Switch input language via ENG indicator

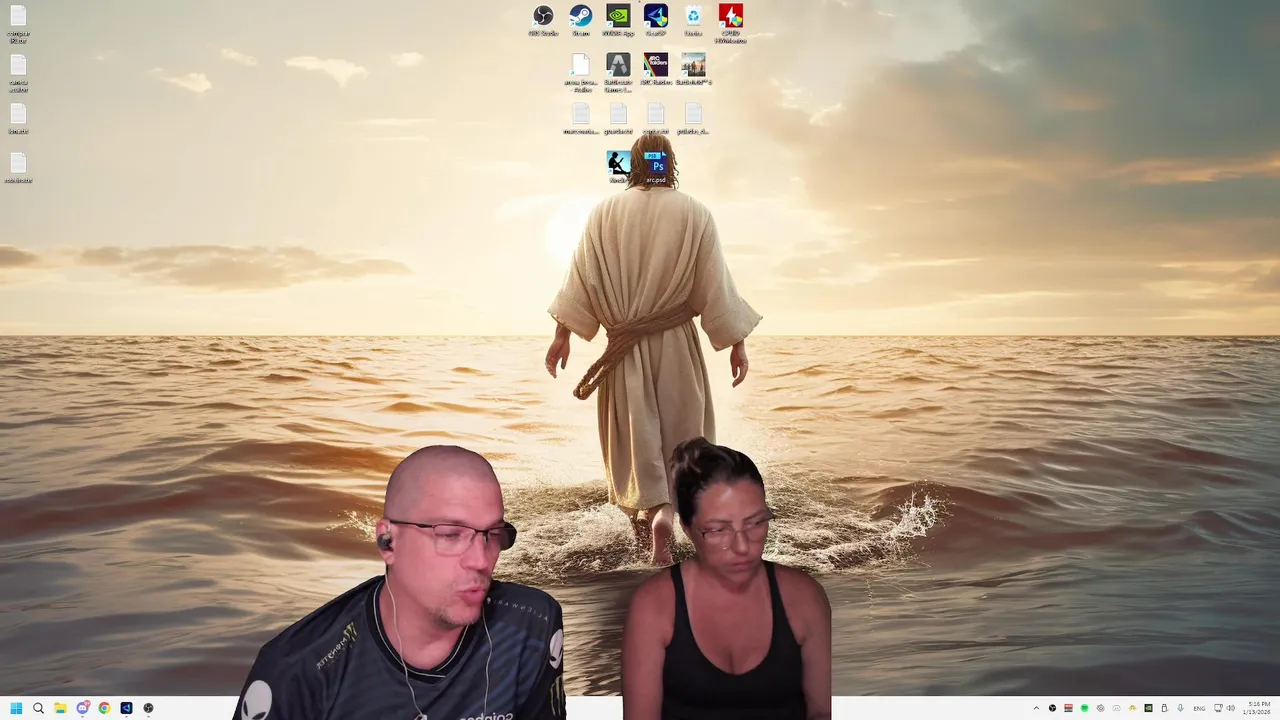click(x=1199, y=708)
